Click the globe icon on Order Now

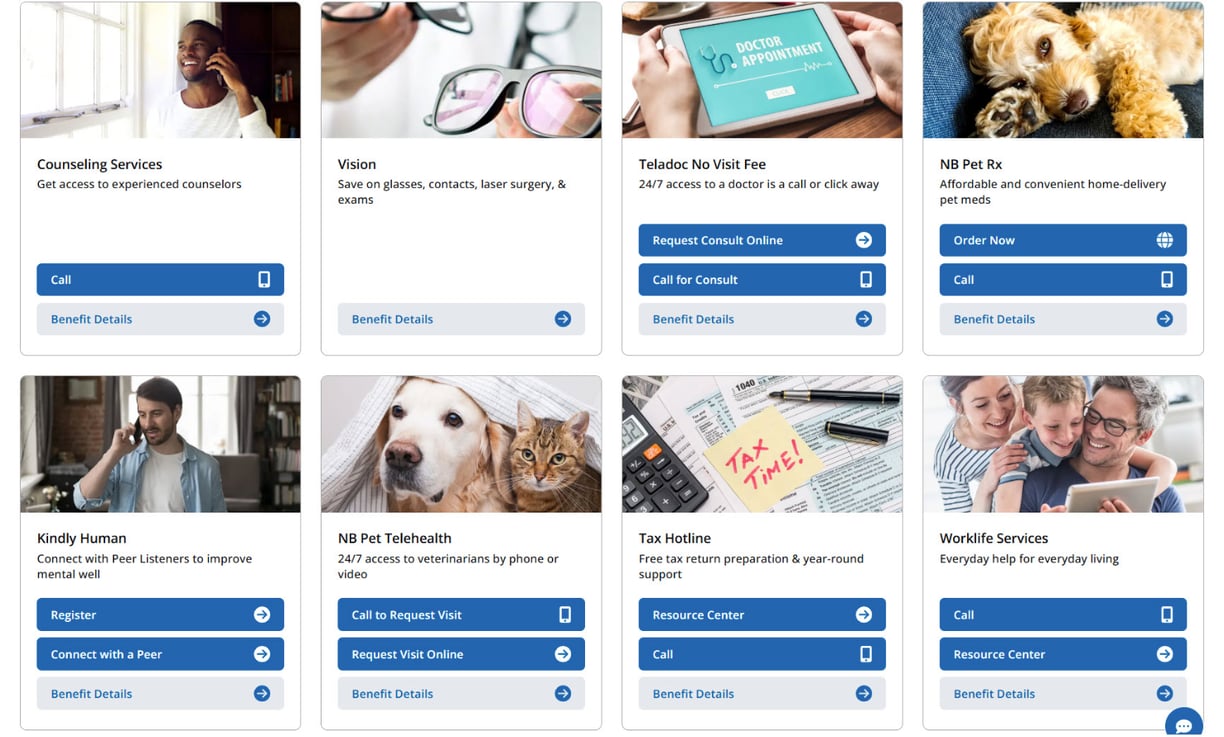tap(1165, 240)
